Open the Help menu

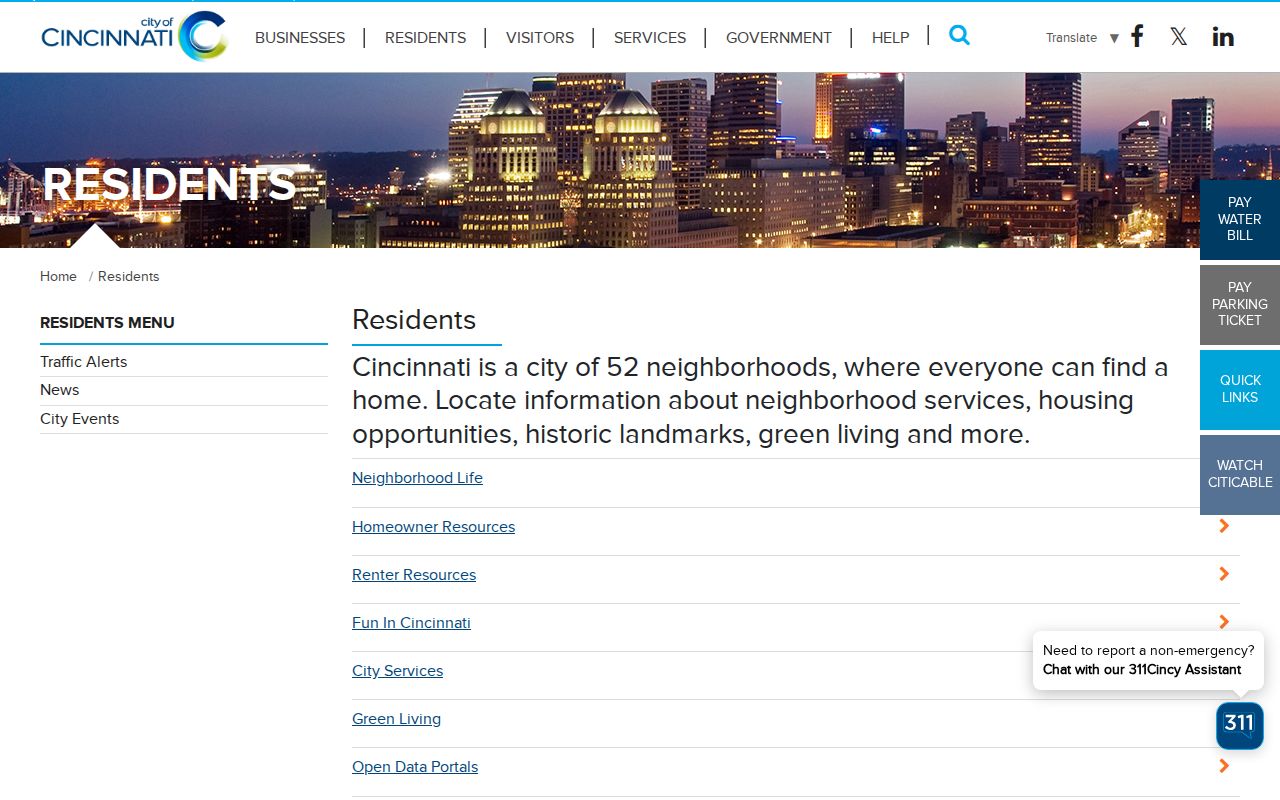[891, 38]
